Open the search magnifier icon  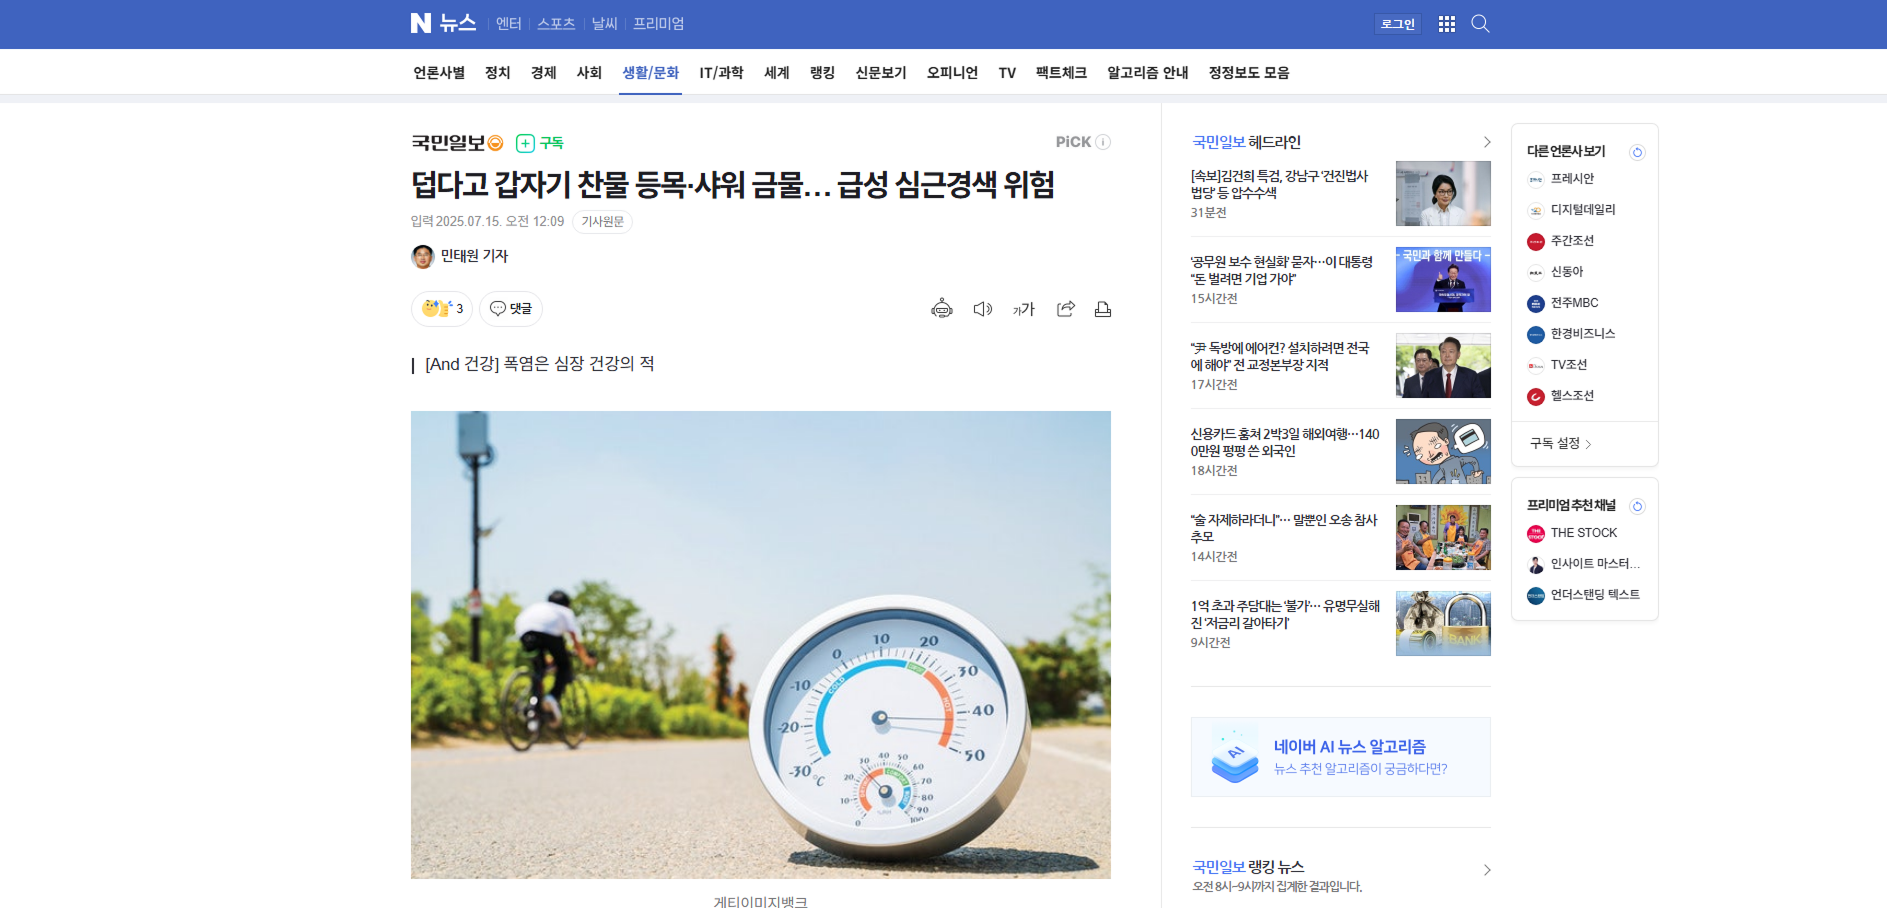1480,24
